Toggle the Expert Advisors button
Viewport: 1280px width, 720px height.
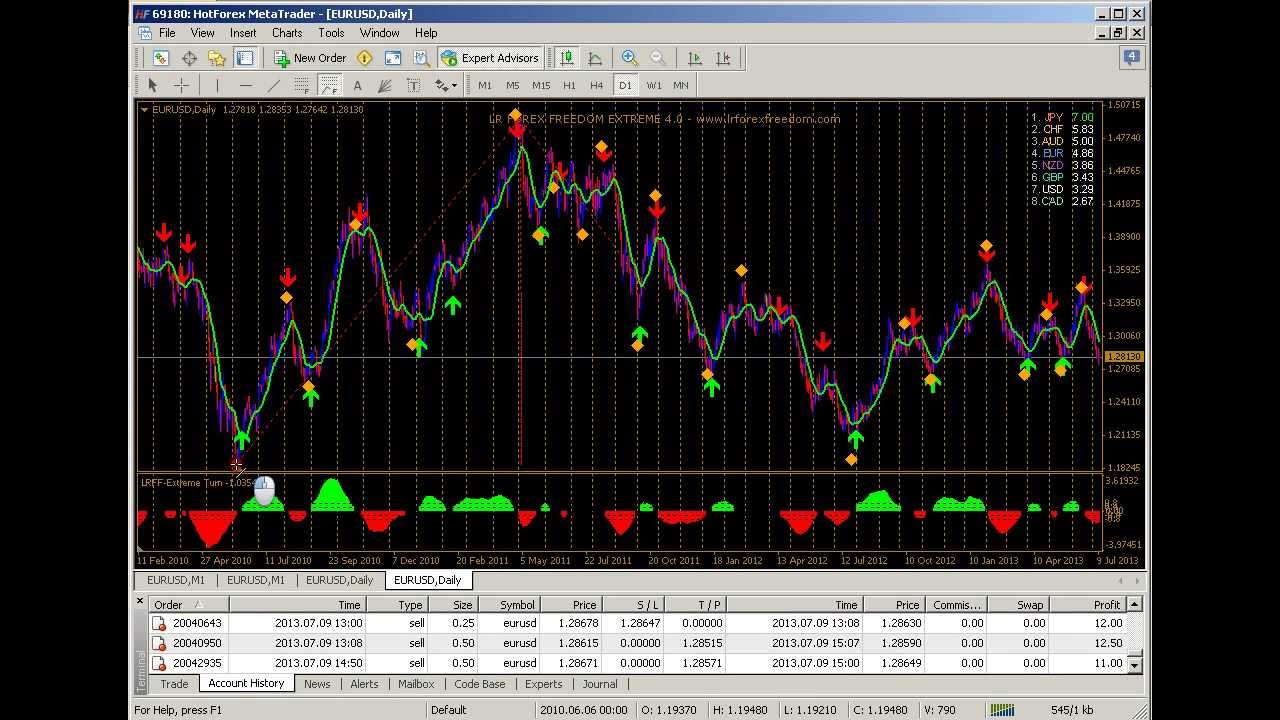point(490,58)
